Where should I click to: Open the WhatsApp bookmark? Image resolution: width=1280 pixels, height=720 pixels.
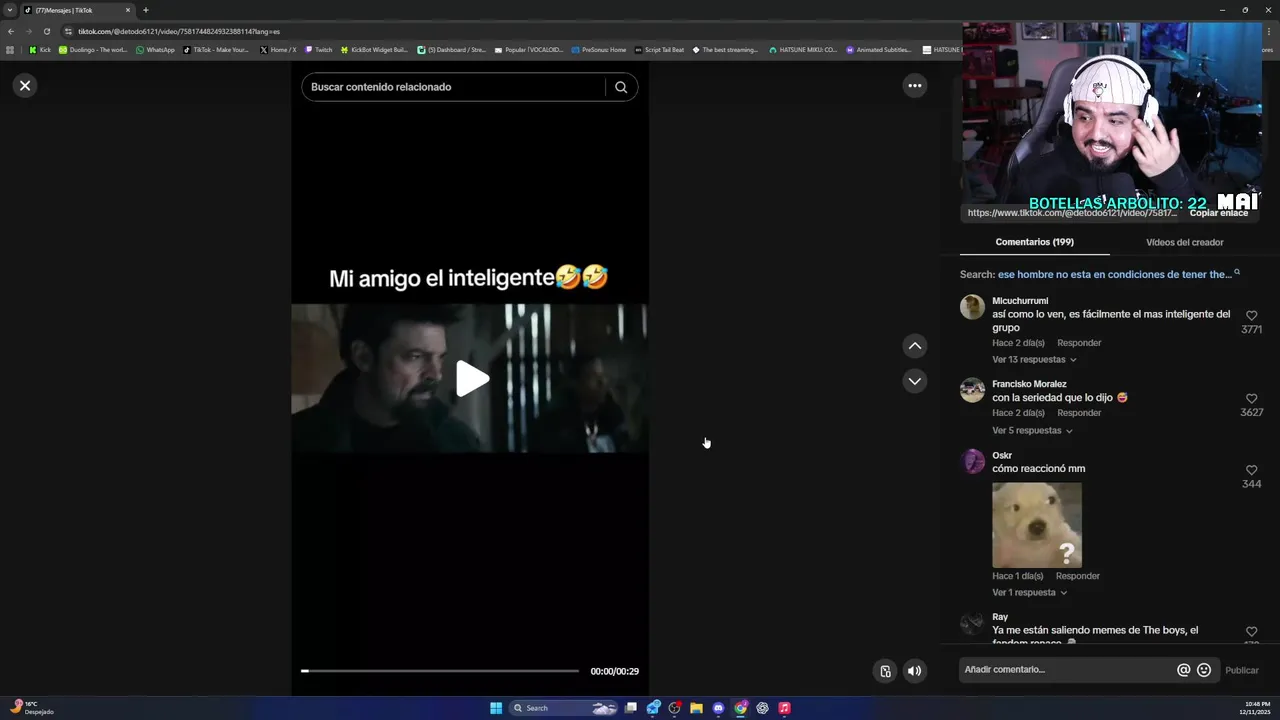pyautogui.click(x=155, y=50)
